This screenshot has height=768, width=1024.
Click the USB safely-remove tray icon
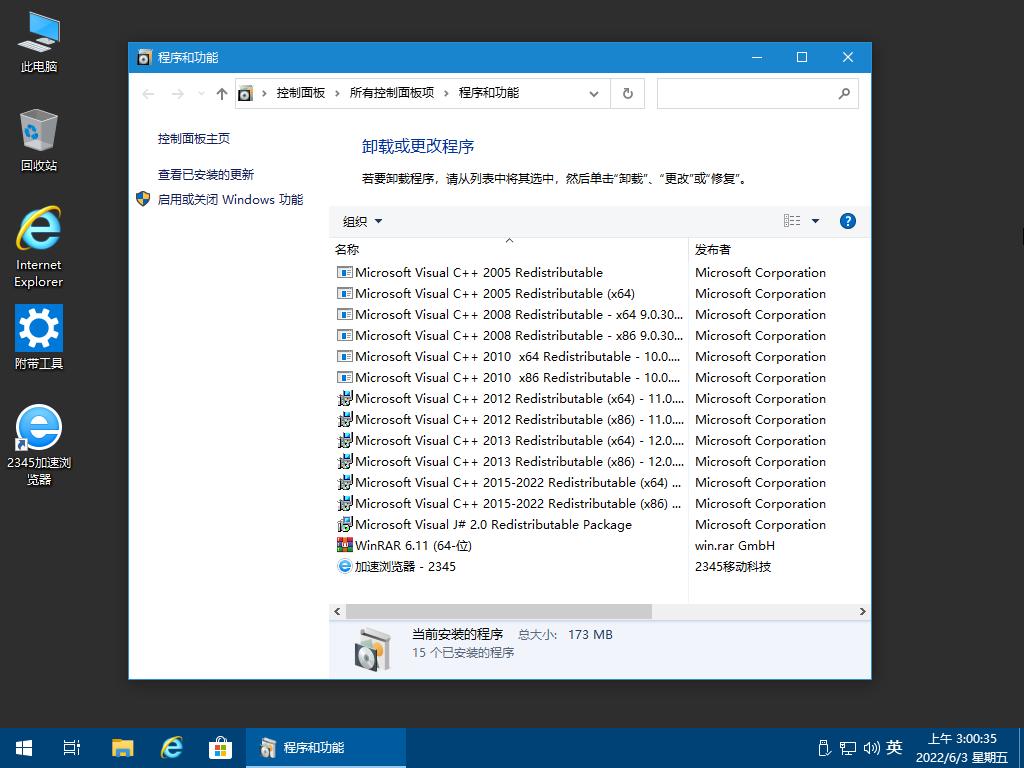coord(824,748)
